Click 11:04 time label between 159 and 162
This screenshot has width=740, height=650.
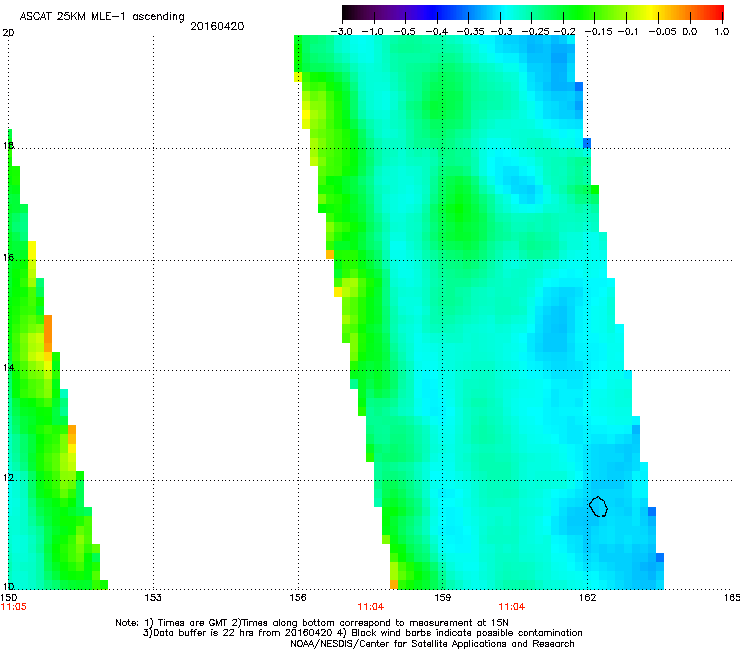click(512, 607)
